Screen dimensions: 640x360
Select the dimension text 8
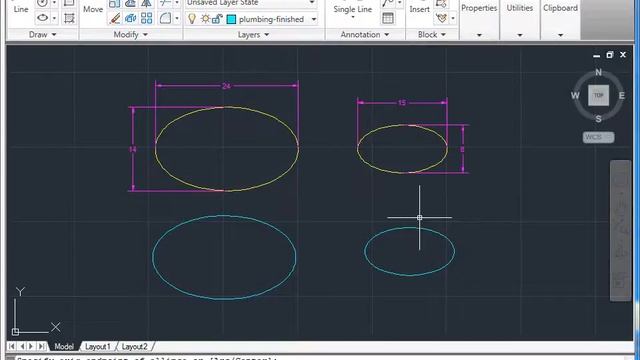(x=462, y=150)
